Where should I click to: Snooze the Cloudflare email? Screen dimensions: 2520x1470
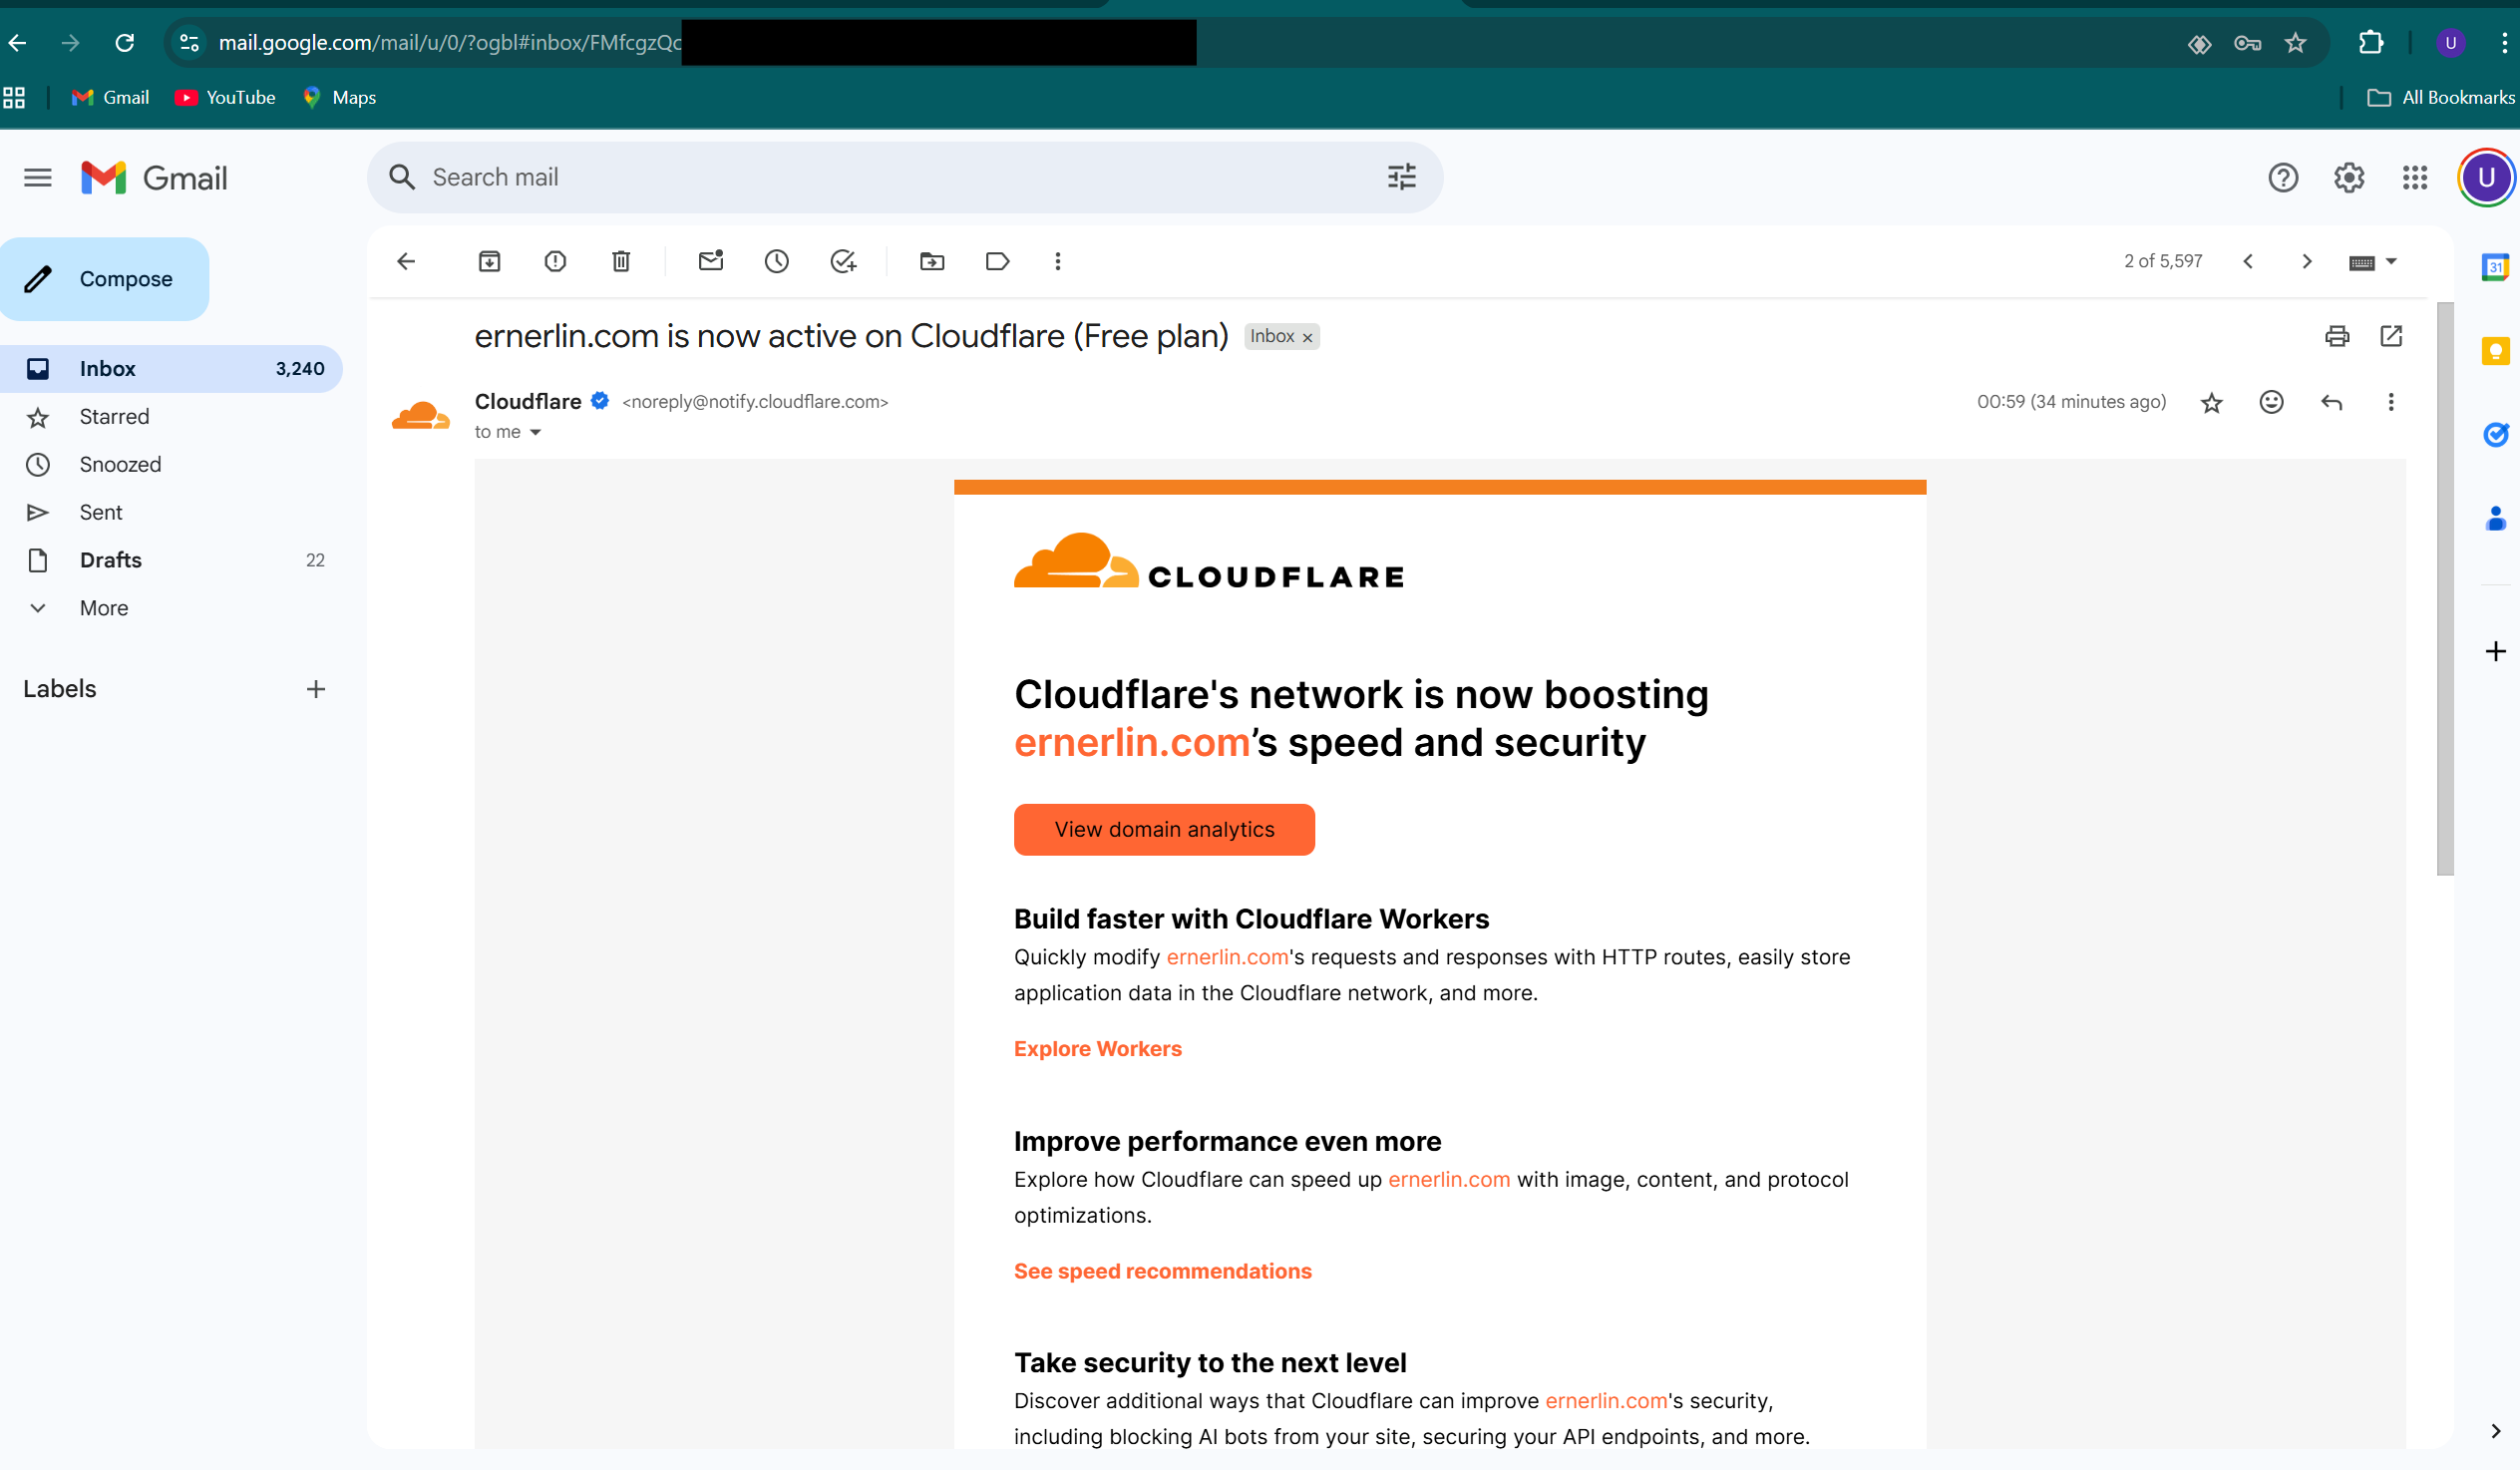[777, 261]
